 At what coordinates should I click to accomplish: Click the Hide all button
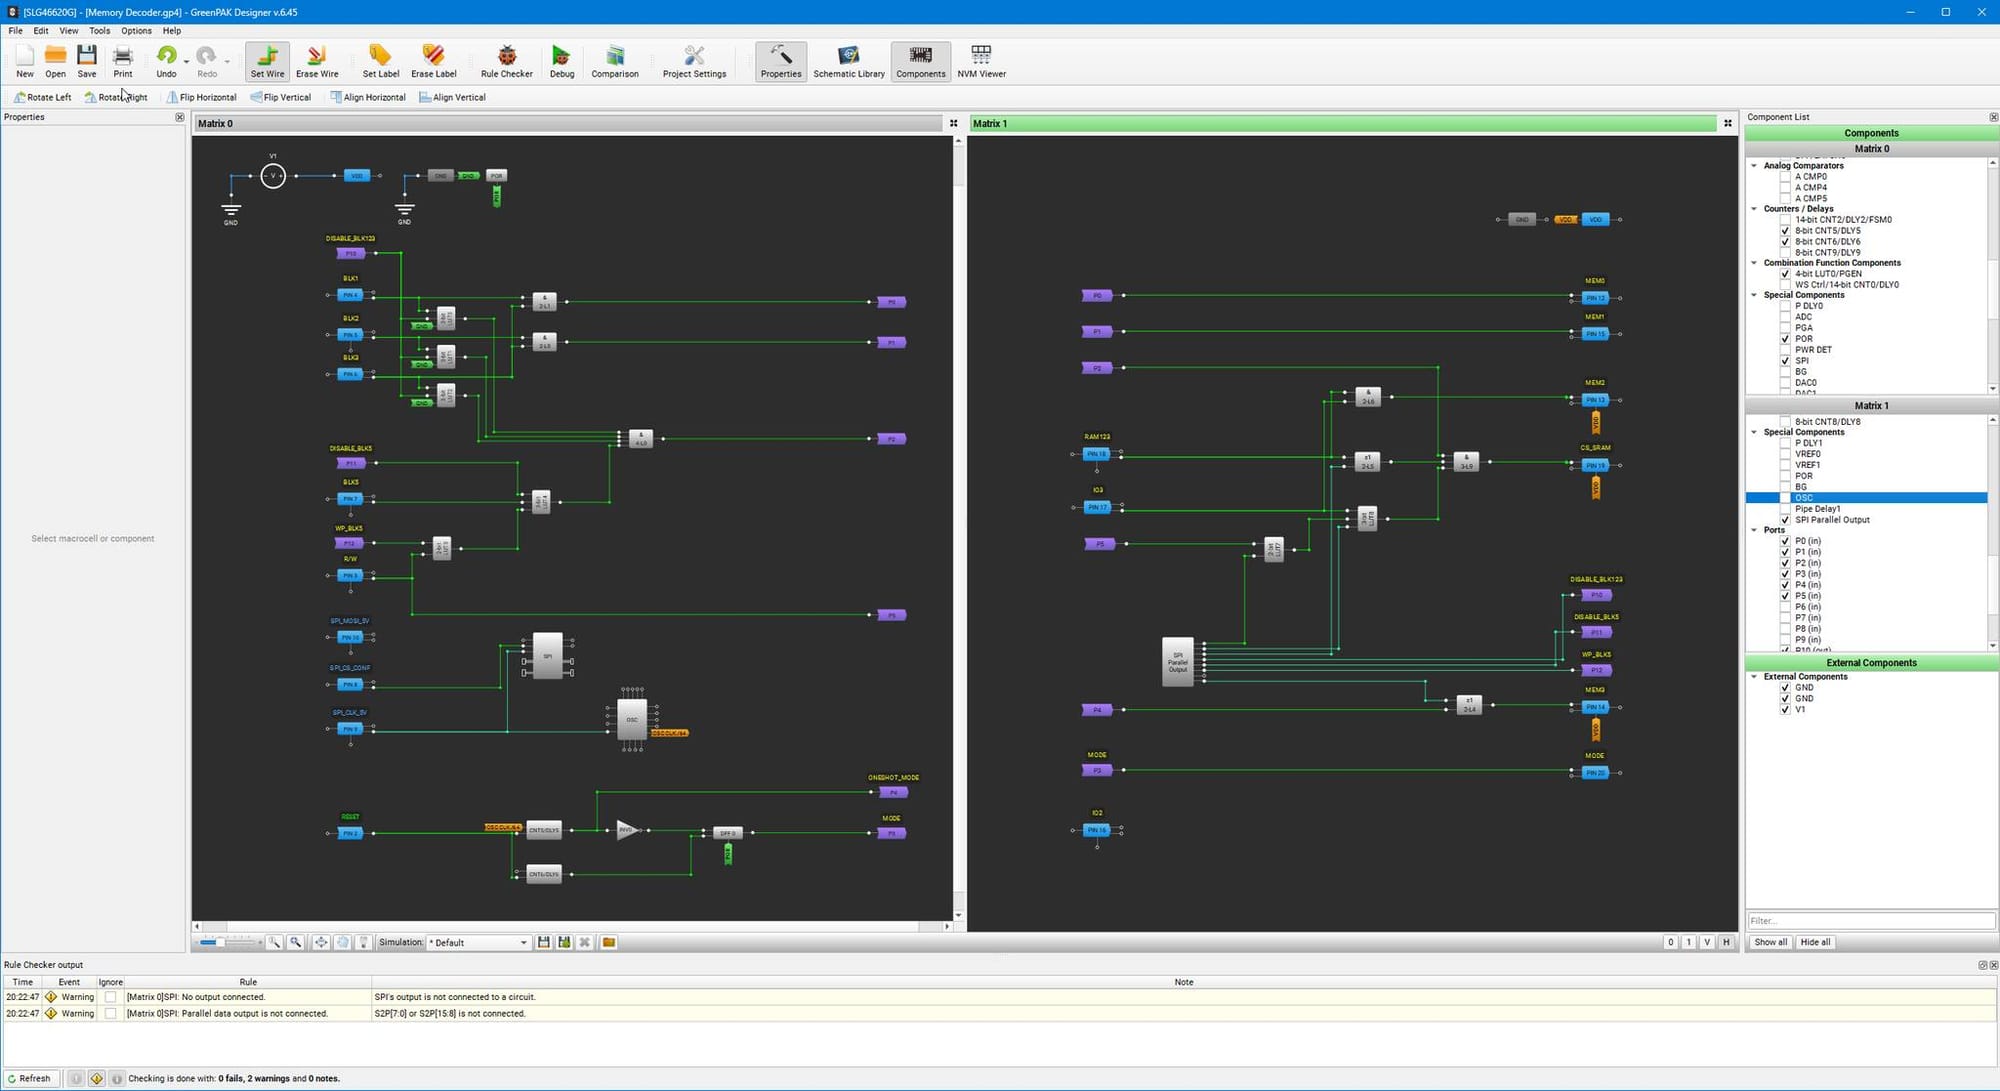pos(1815,942)
